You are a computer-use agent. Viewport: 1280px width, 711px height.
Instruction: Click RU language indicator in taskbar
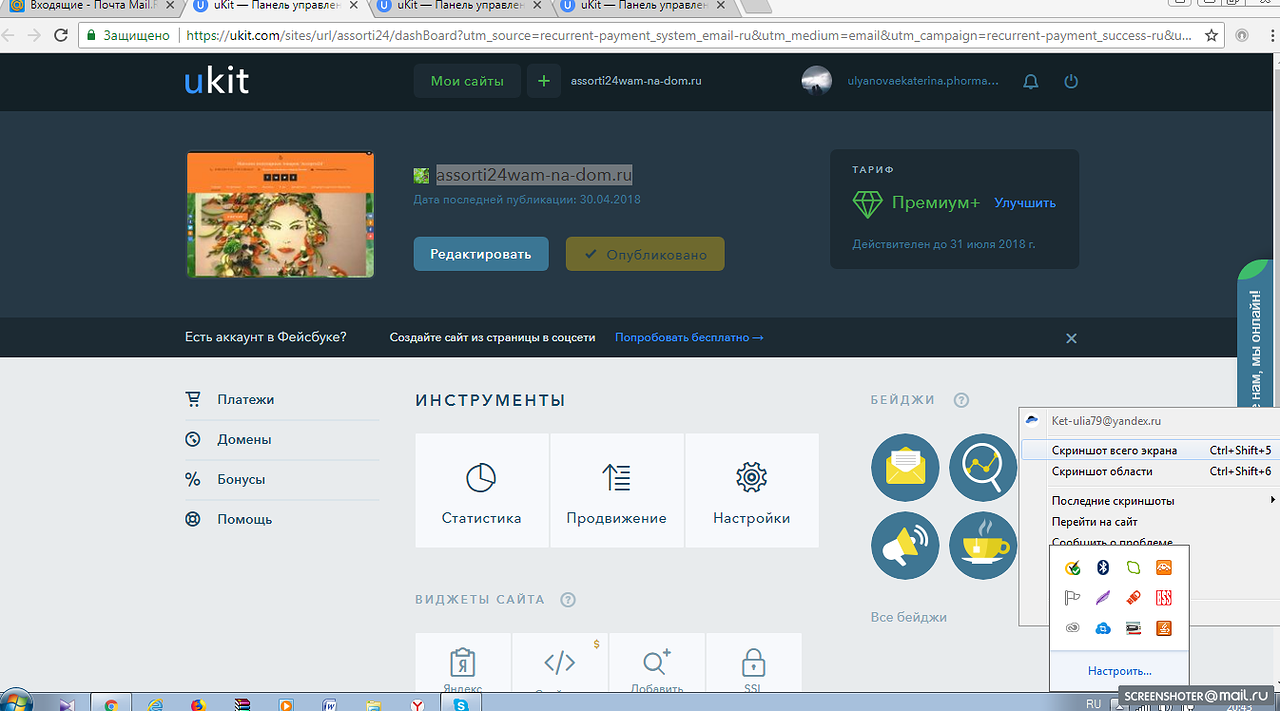pyautogui.click(x=1094, y=704)
